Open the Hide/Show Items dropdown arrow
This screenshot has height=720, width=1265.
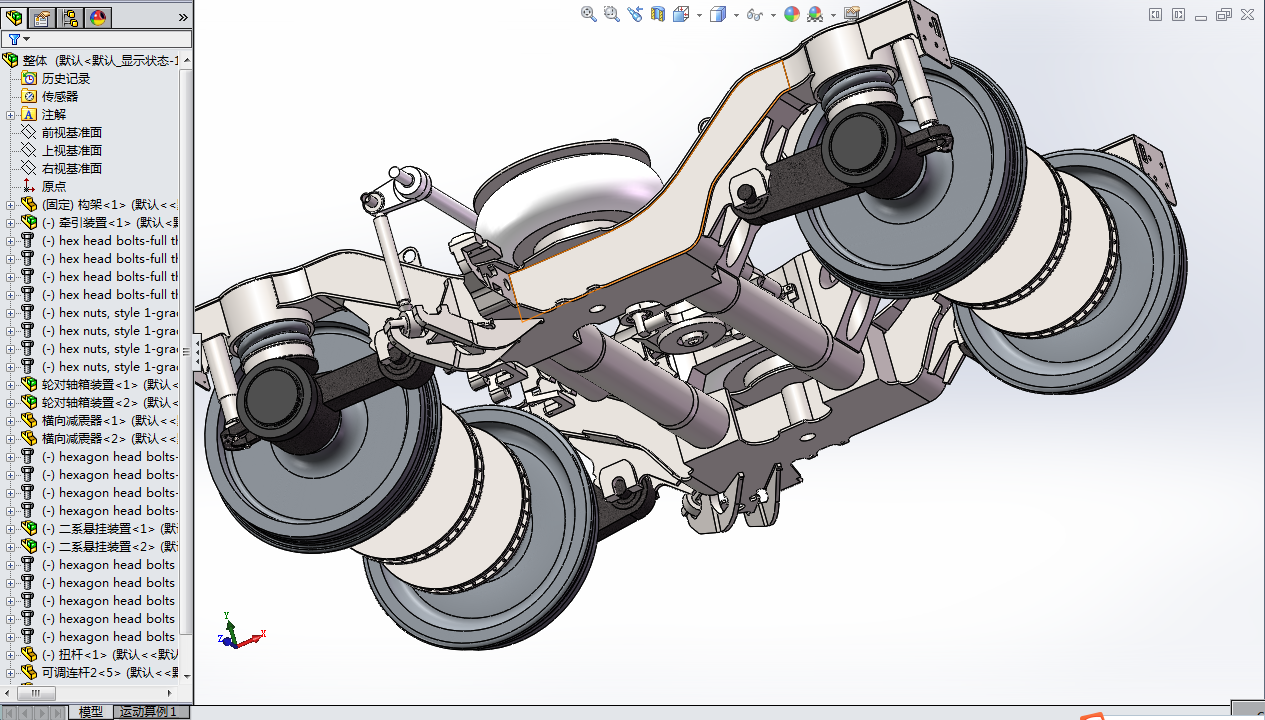(x=773, y=15)
